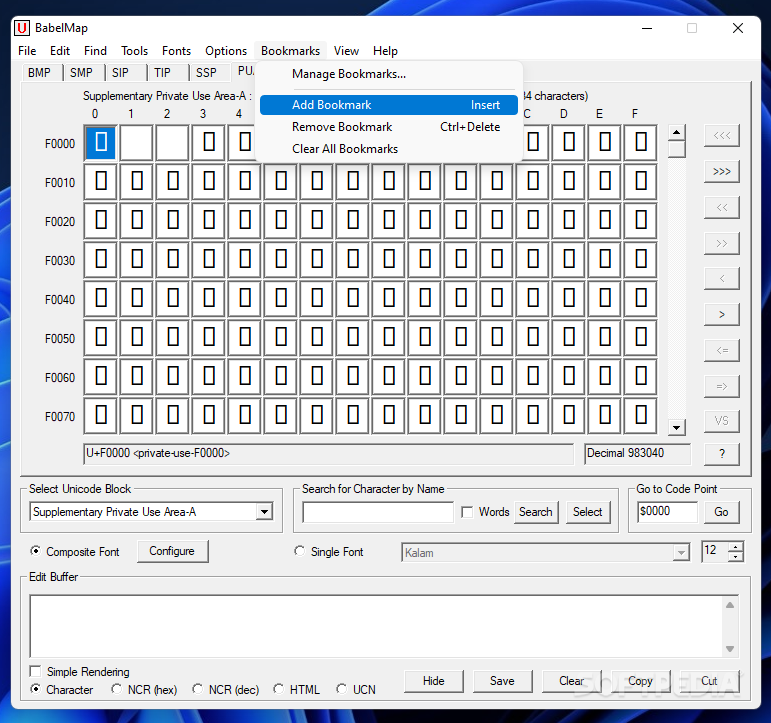Jump back with the <<< navigation button
The image size is (771, 723).
pos(721,136)
